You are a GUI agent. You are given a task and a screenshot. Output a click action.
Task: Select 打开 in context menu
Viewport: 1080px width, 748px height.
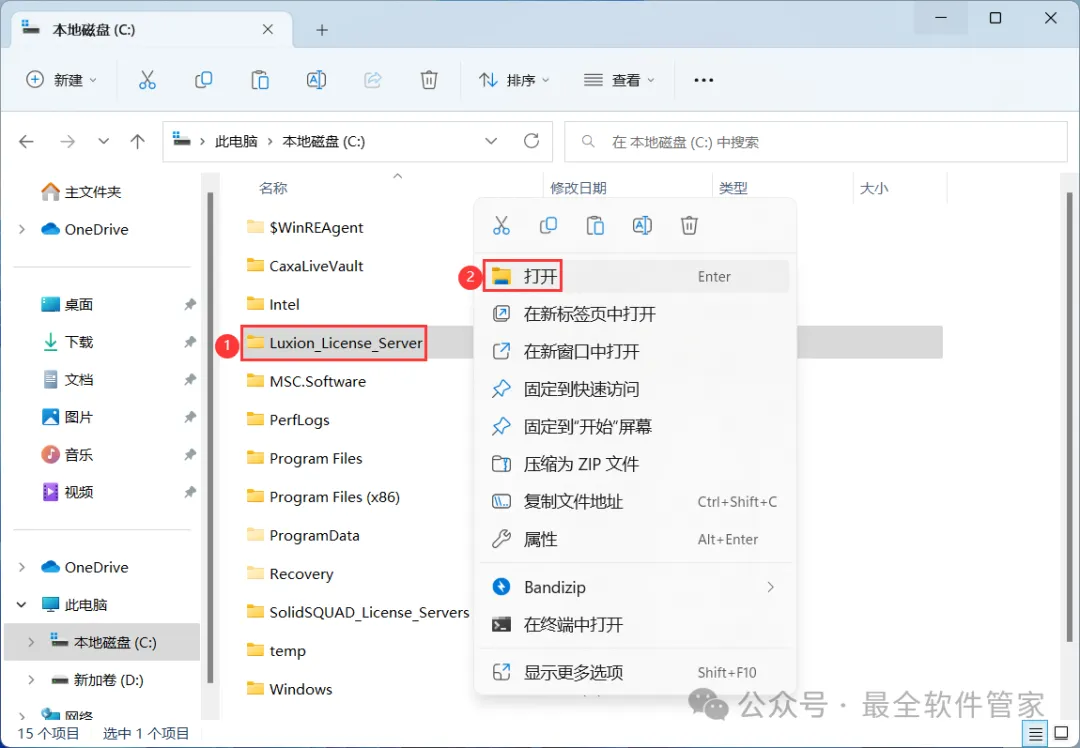click(635, 276)
